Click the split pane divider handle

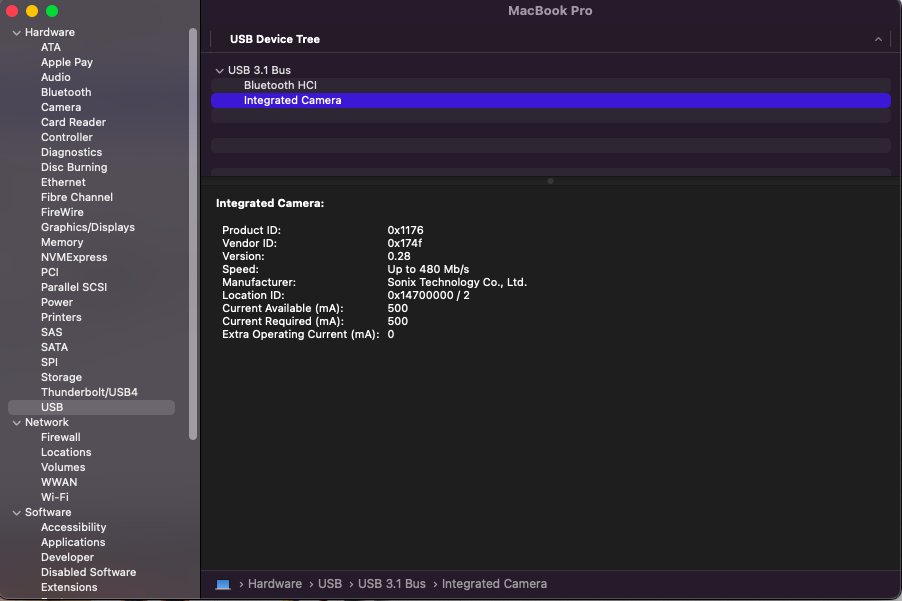pos(550,181)
